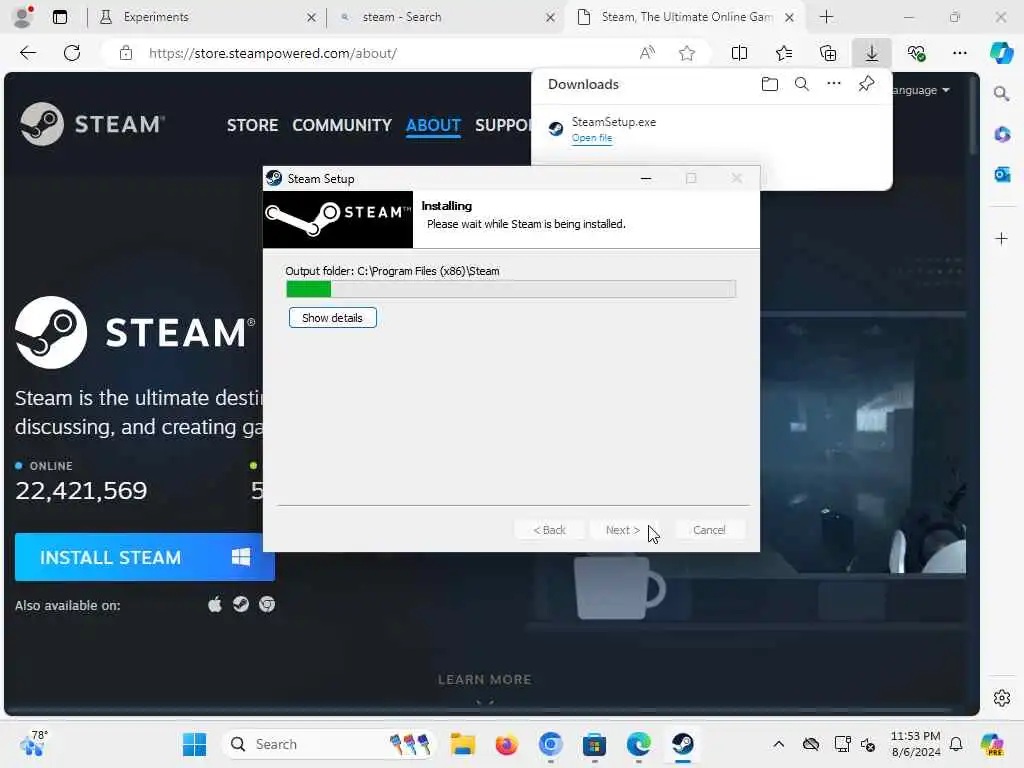This screenshot has width=1024, height=768.
Task: Click the INSTALL STEAM button
Action: [145, 557]
